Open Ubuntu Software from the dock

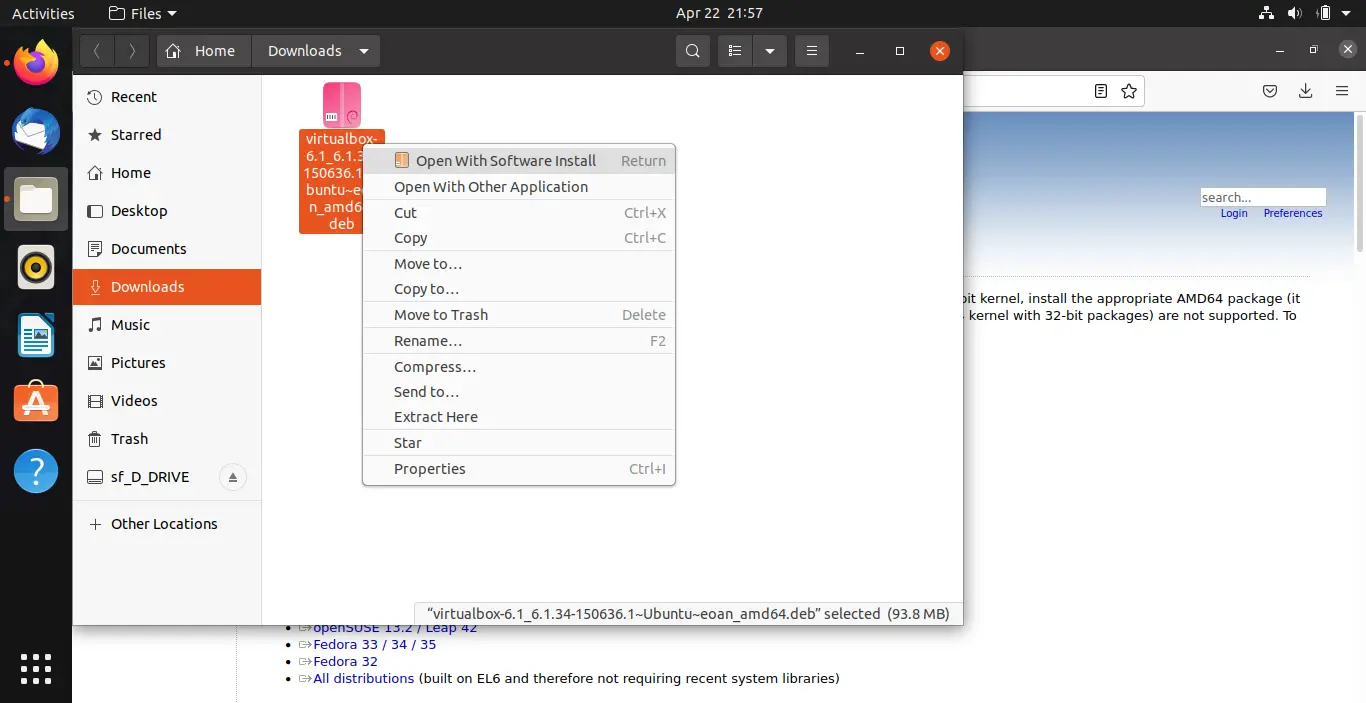coord(36,403)
